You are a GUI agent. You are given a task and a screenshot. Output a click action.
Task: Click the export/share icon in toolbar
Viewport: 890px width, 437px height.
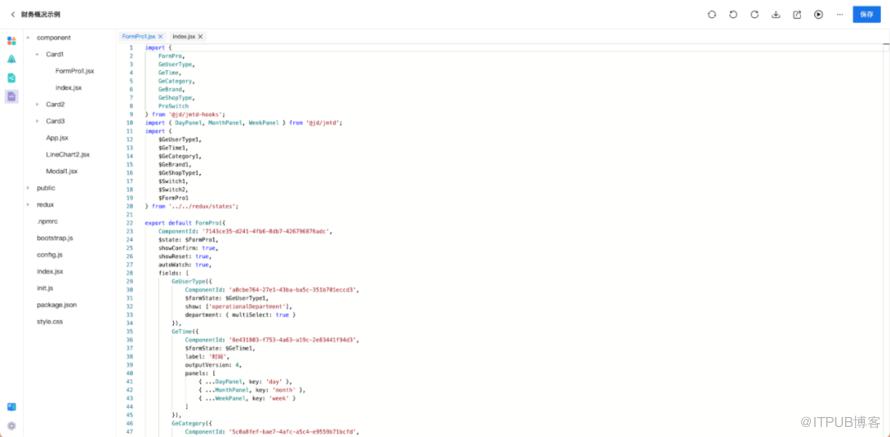pyautogui.click(x=797, y=15)
